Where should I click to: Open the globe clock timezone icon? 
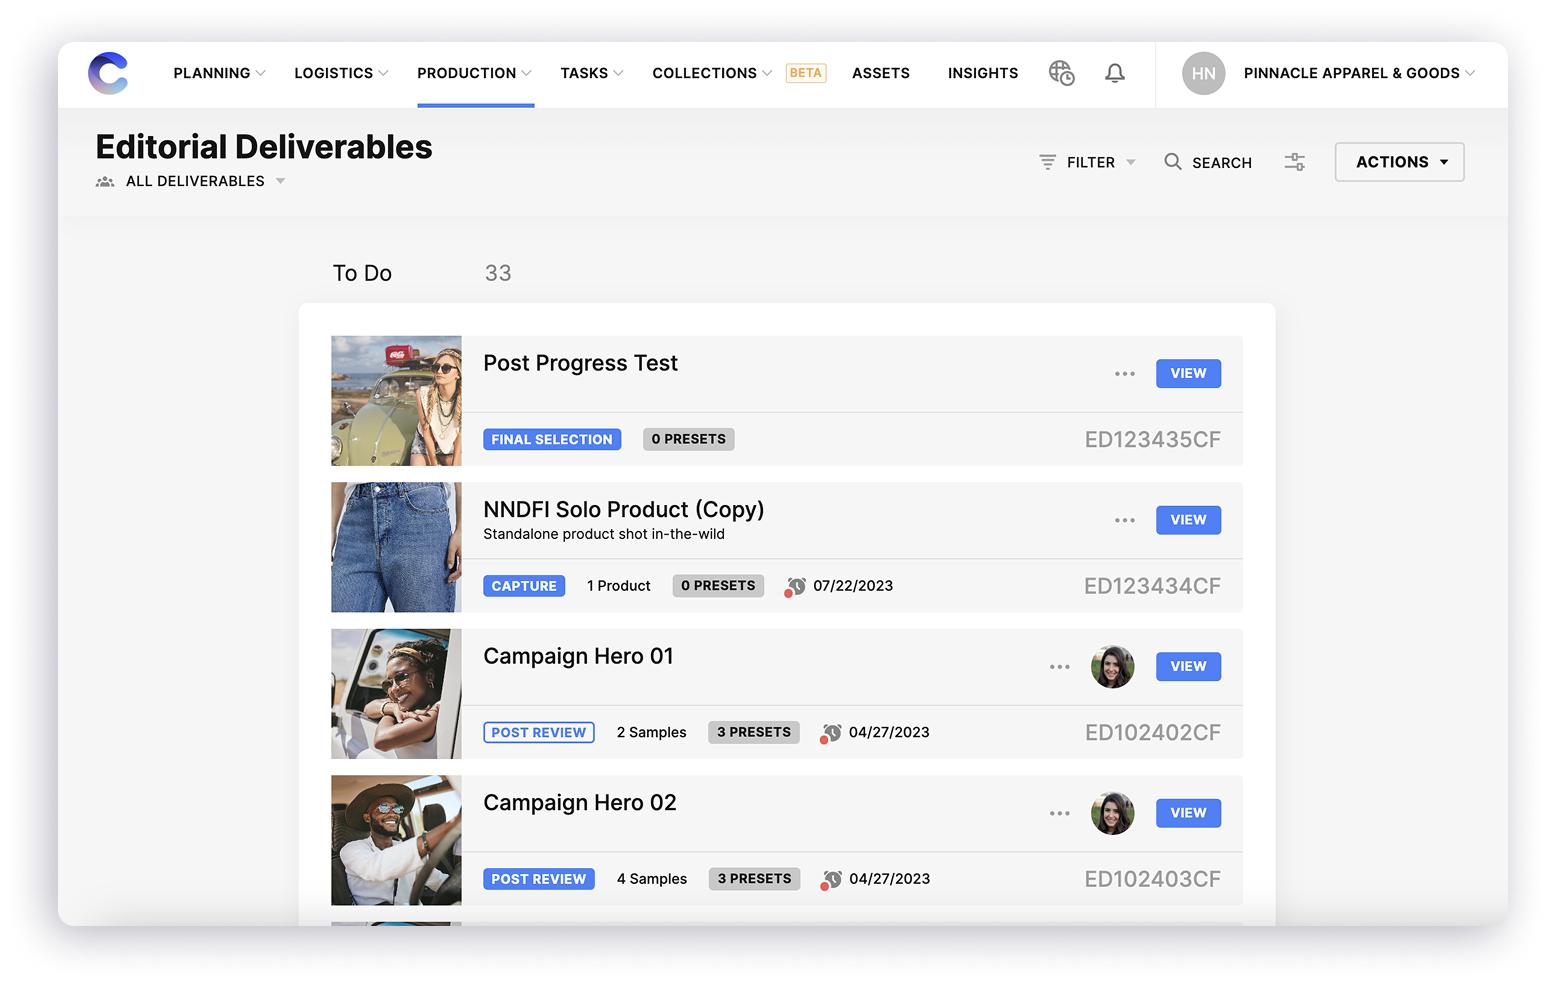coord(1061,73)
